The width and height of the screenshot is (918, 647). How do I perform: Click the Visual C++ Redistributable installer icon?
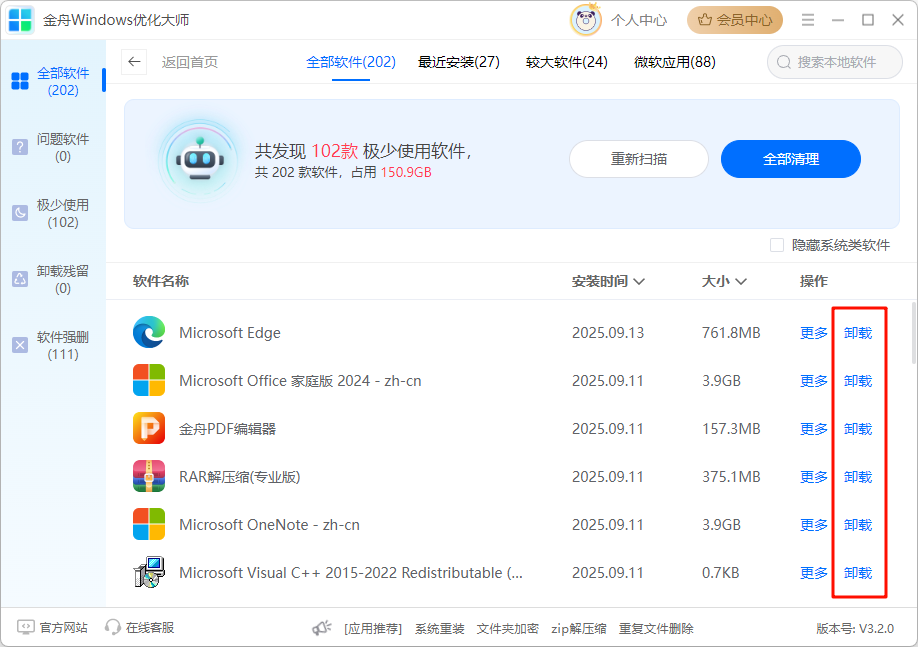coord(149,572)
